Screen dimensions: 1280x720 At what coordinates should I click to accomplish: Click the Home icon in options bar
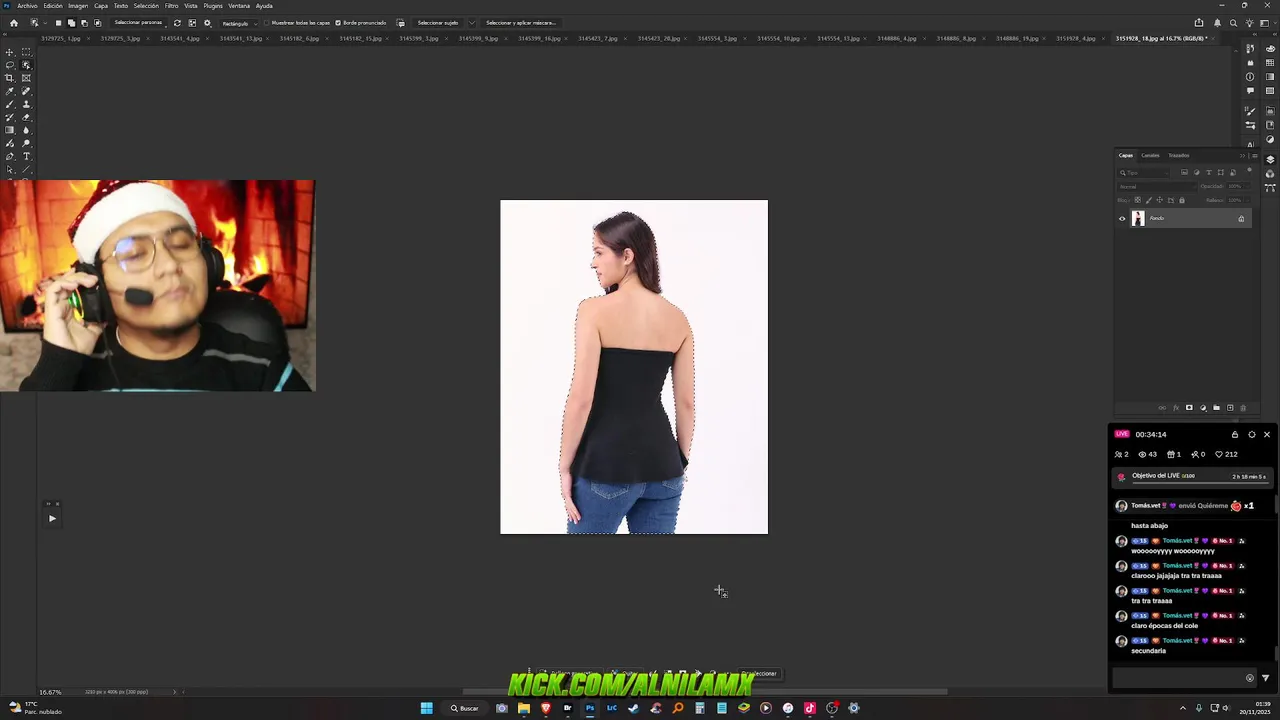point(14,23)
